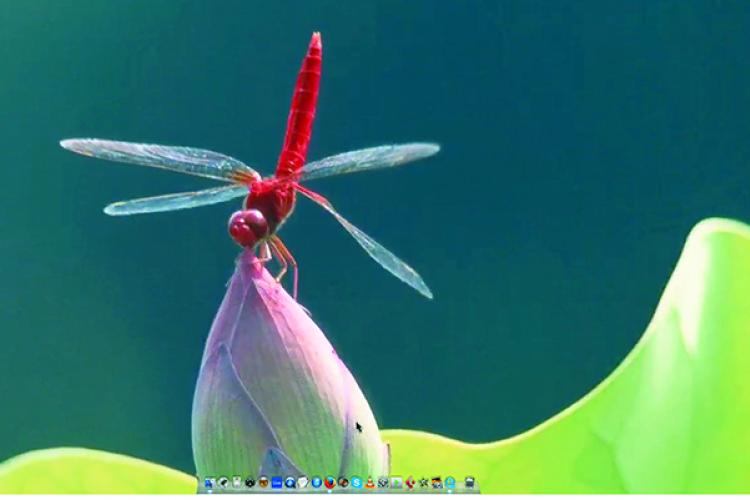This screenshot has height=500, width=750.
Task: Click the dark gray icon right of VLC
Action: pos(383,482)
